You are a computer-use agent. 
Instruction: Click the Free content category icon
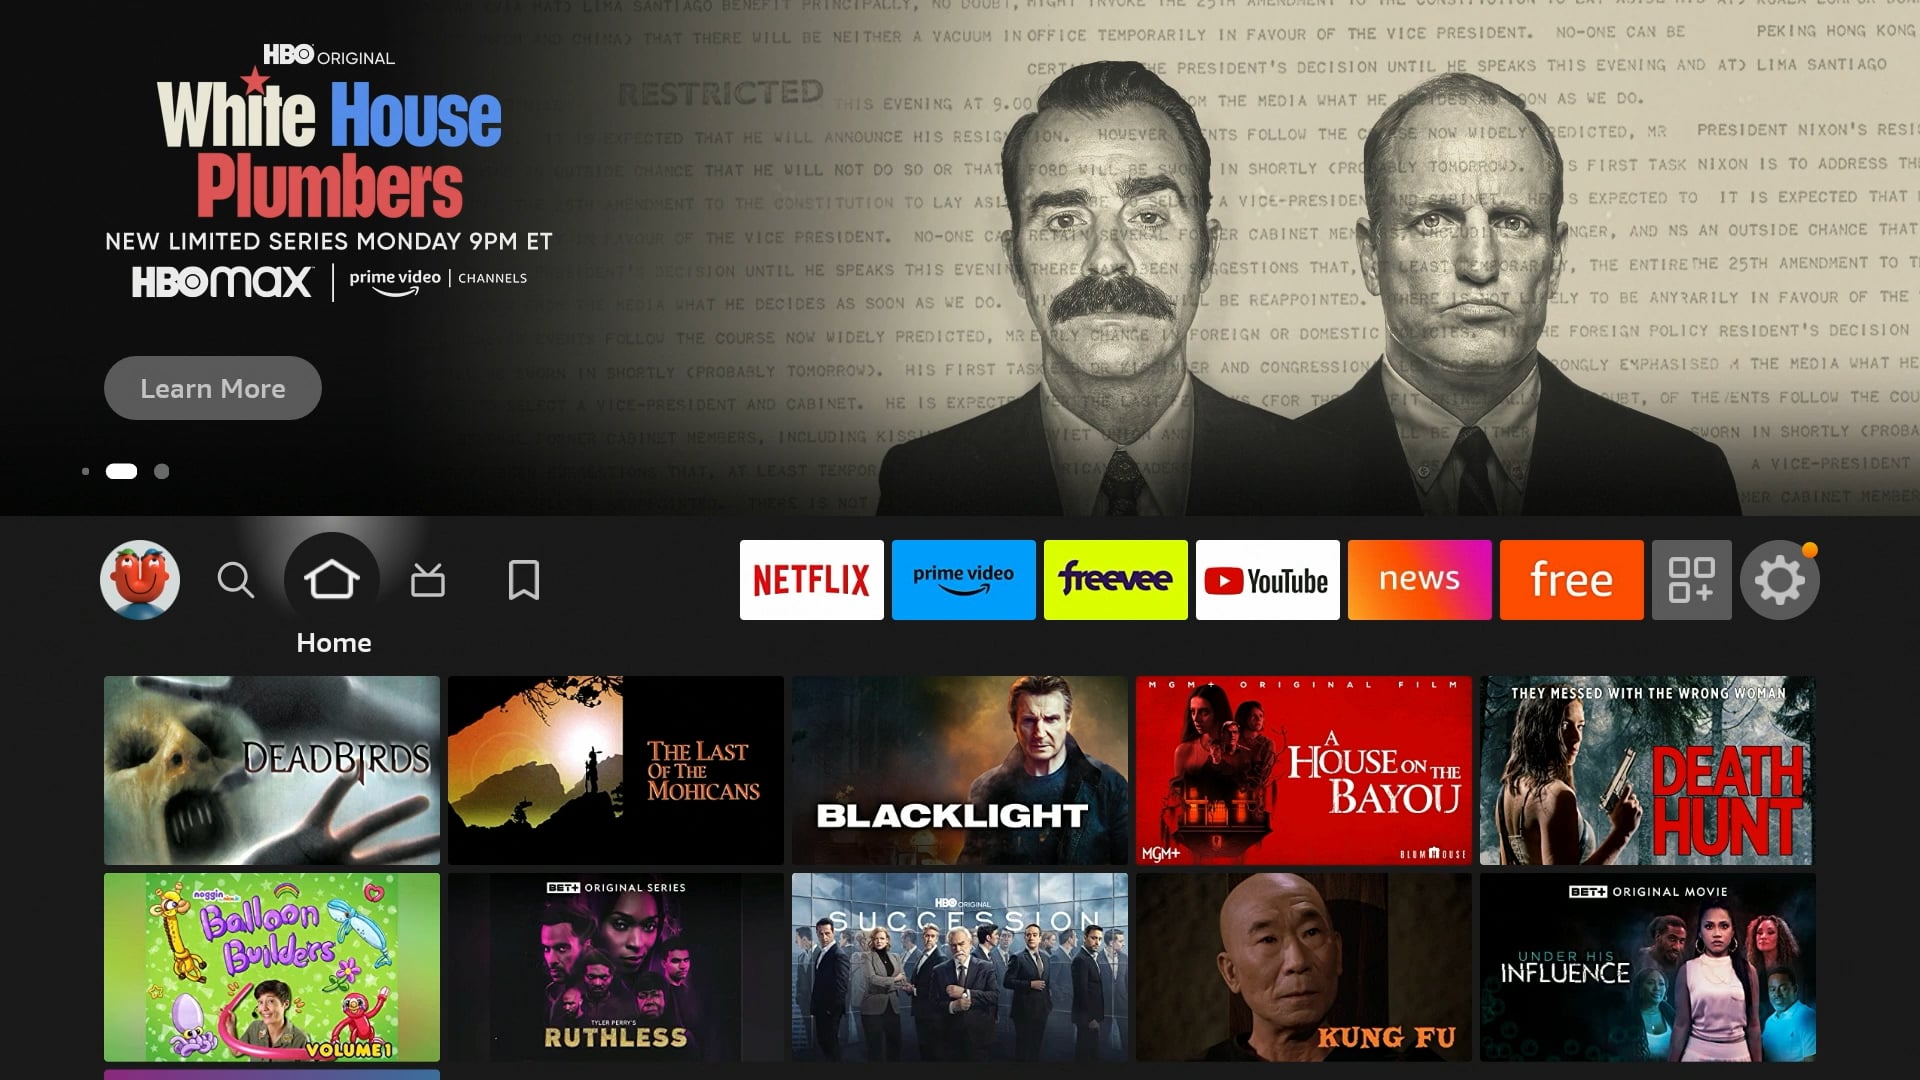click(x=1571, y=579)
